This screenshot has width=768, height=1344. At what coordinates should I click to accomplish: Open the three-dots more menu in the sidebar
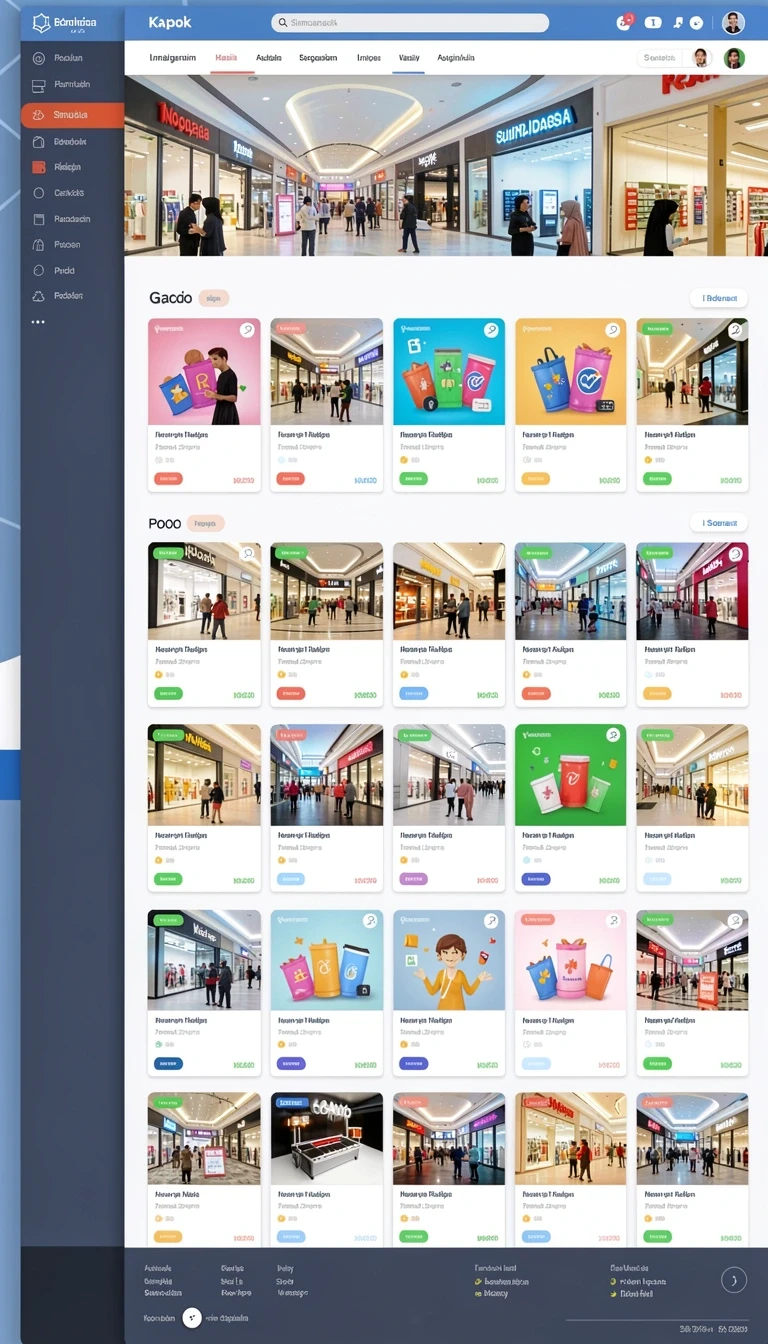pos(38,322)
